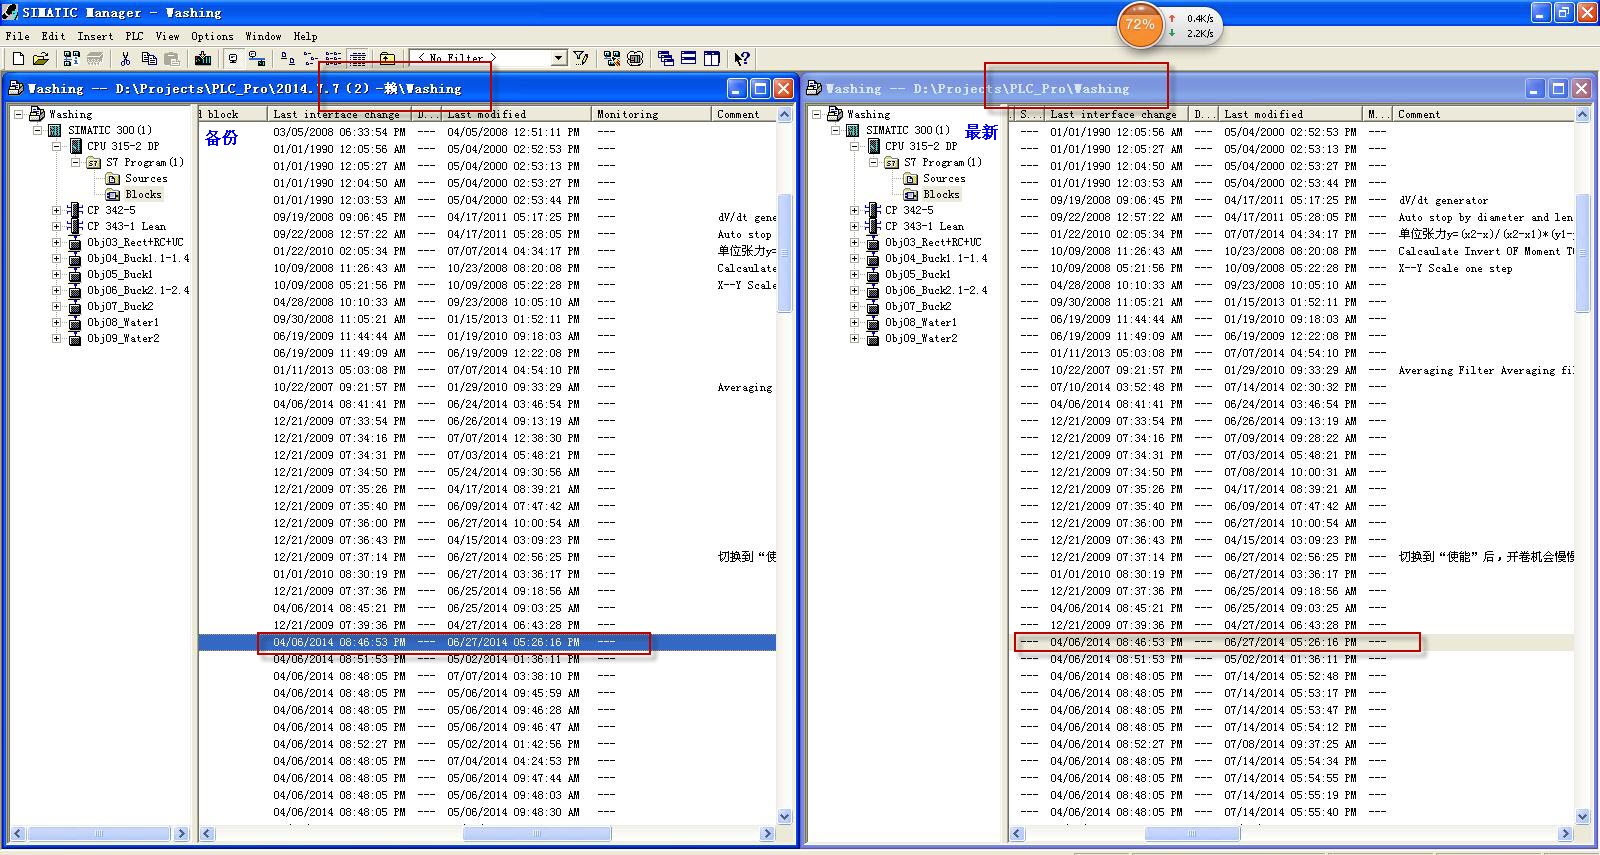Expand Obj05_Buck1 in right project tree
1600x855 pixels.
pos(855,274)
